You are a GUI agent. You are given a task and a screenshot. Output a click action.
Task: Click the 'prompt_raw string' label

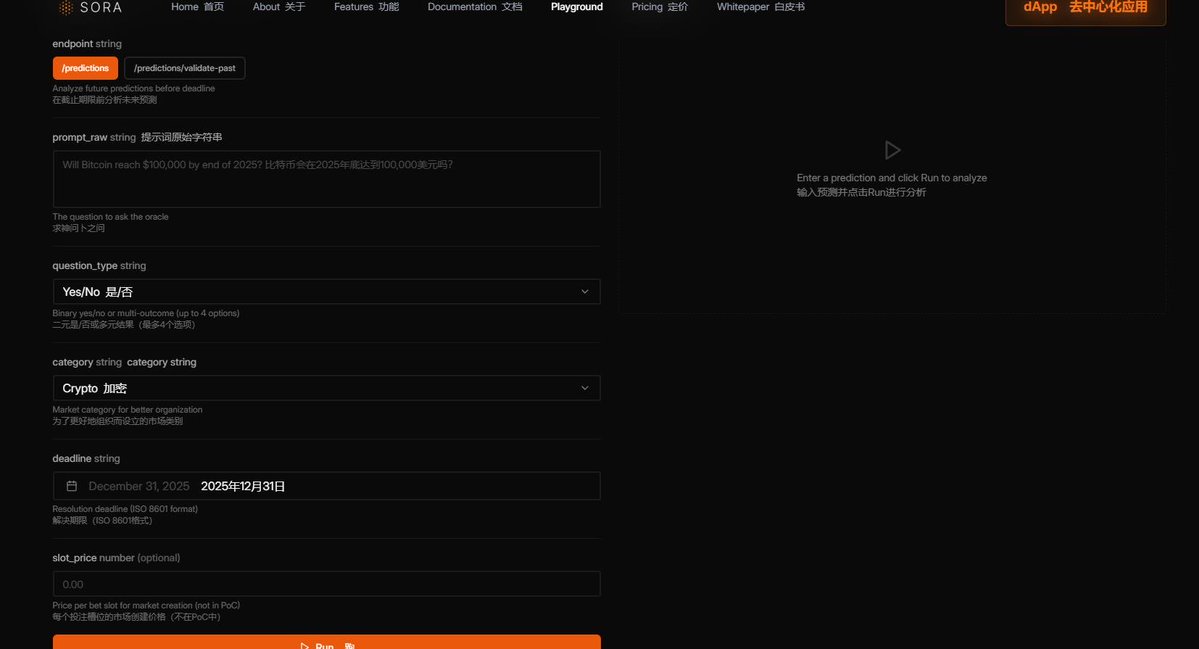pos(94,138)
